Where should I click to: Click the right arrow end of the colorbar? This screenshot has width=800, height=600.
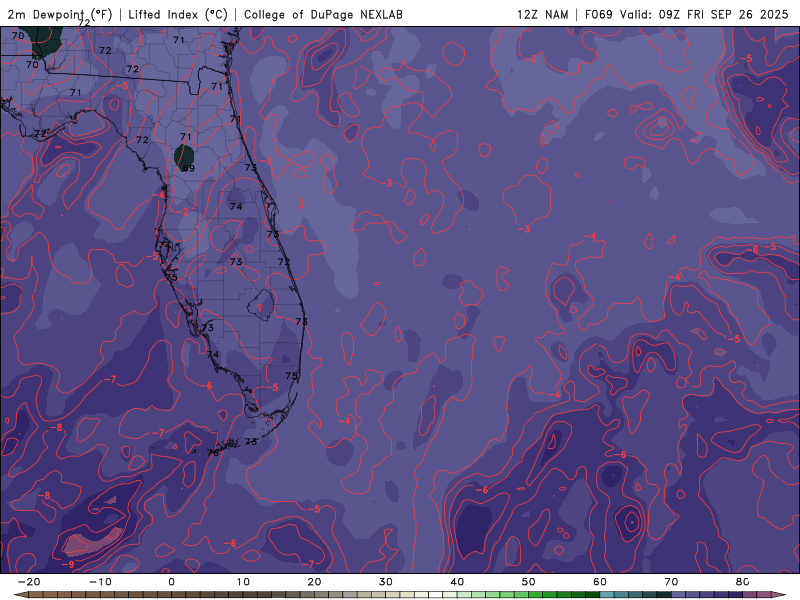[780, 595]
